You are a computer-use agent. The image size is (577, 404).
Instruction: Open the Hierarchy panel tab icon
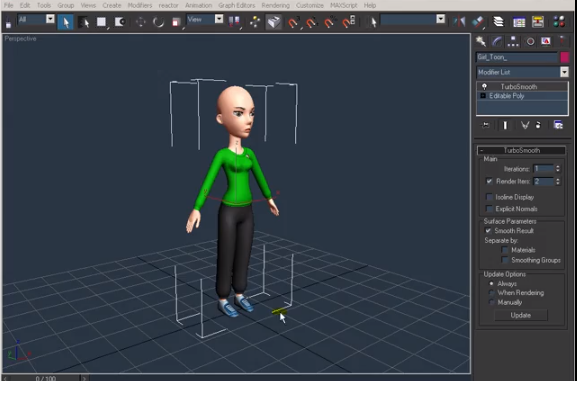(x=513, y=42)
